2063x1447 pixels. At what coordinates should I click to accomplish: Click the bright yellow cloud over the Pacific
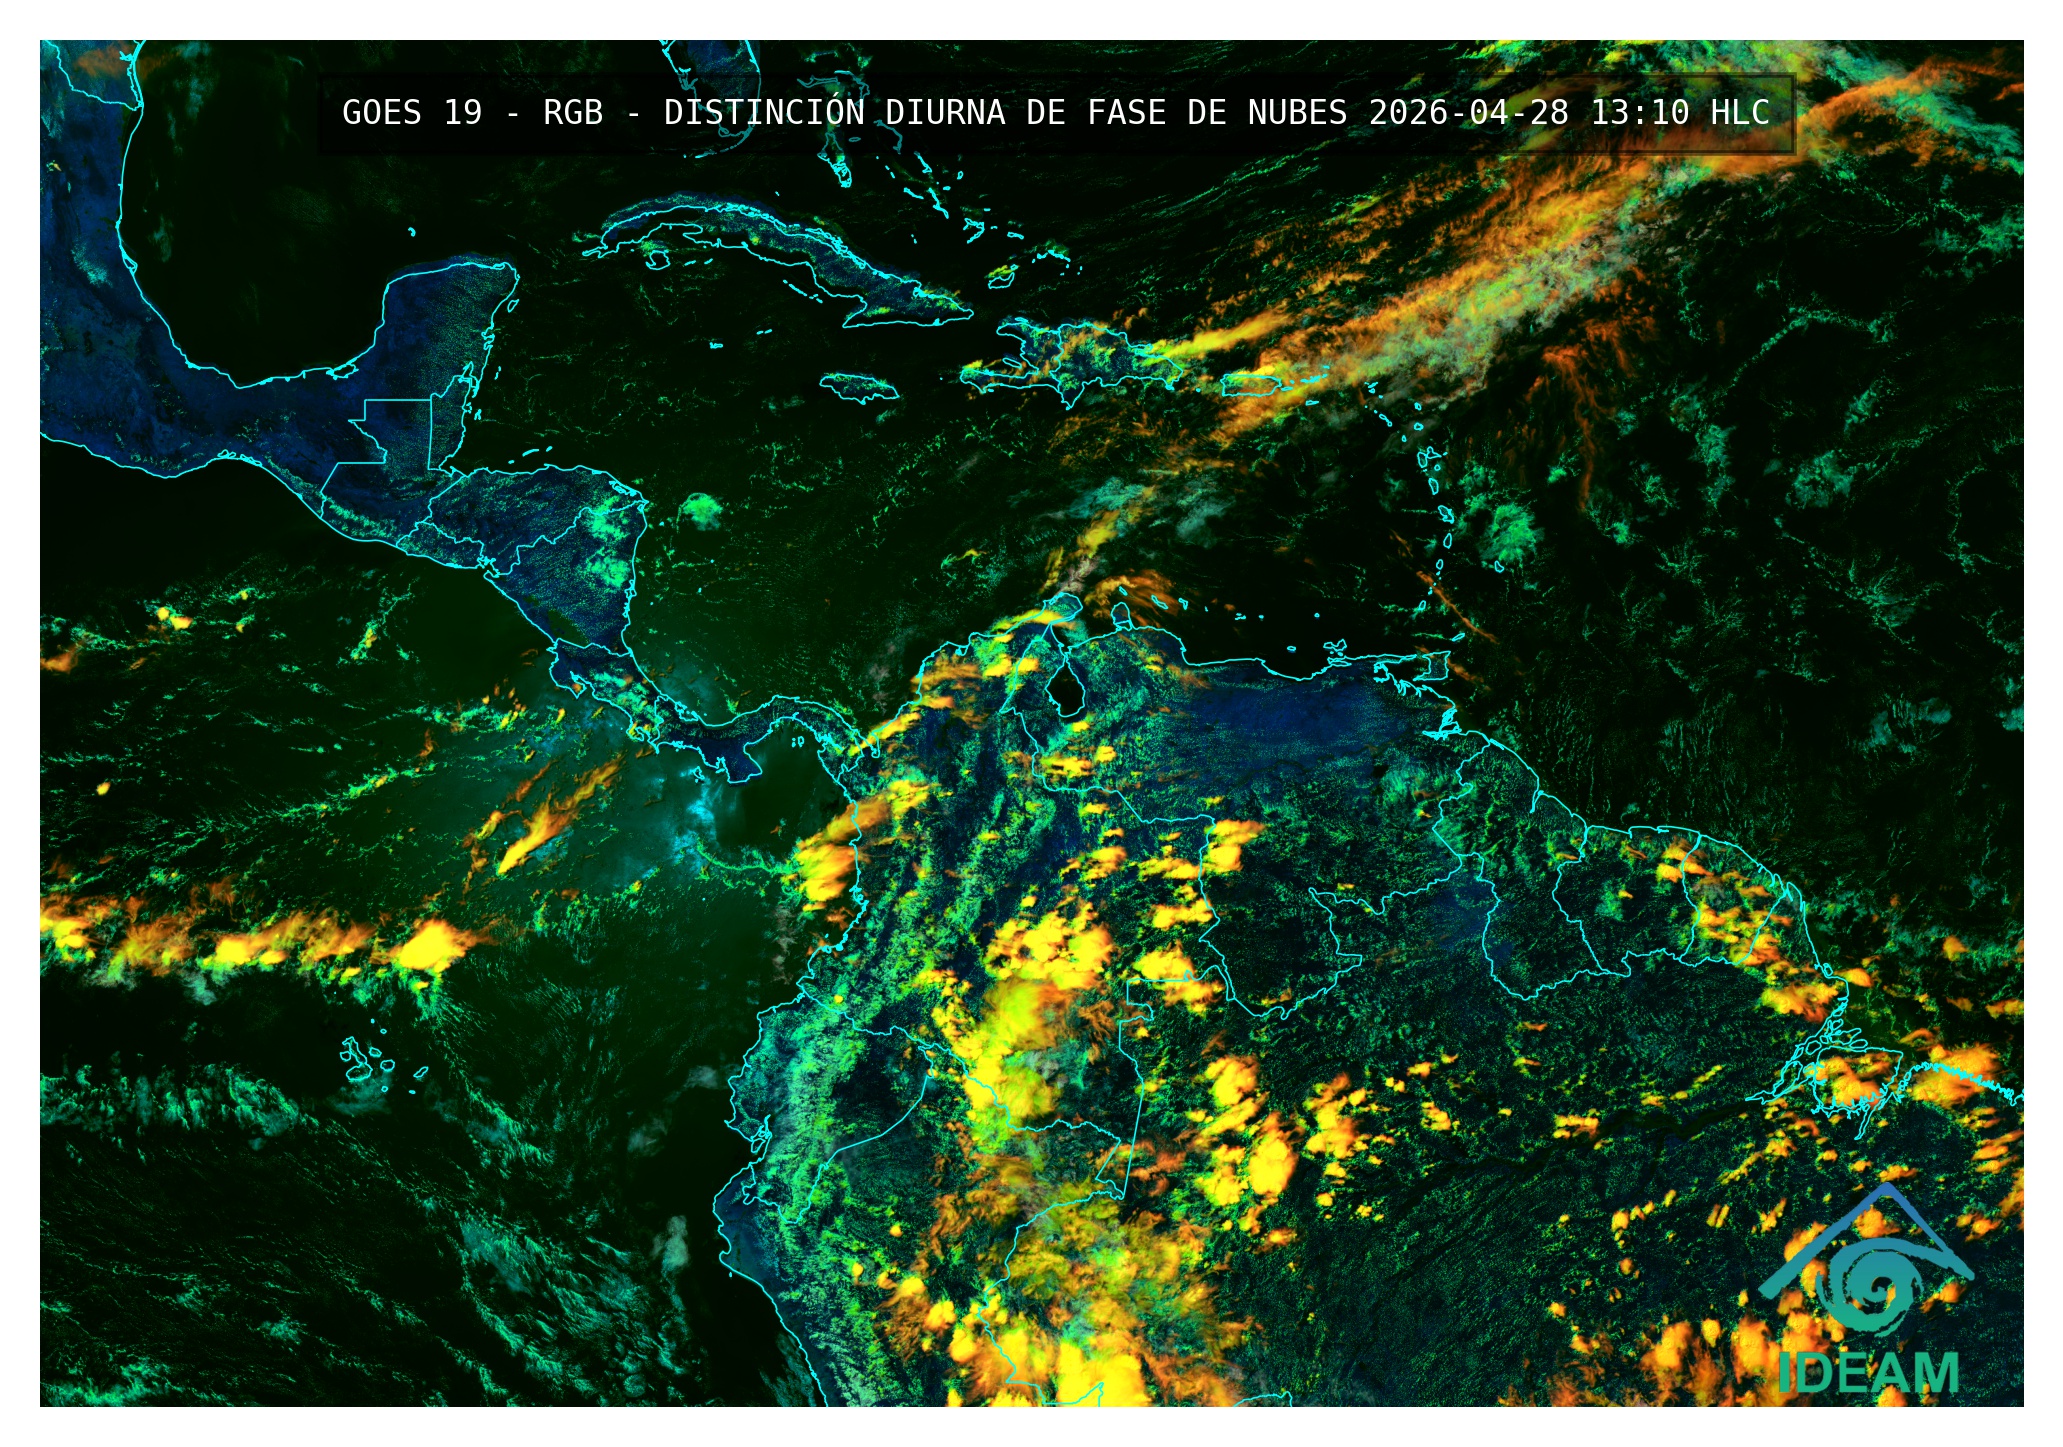pyautogui.click(x=432, y=946)
